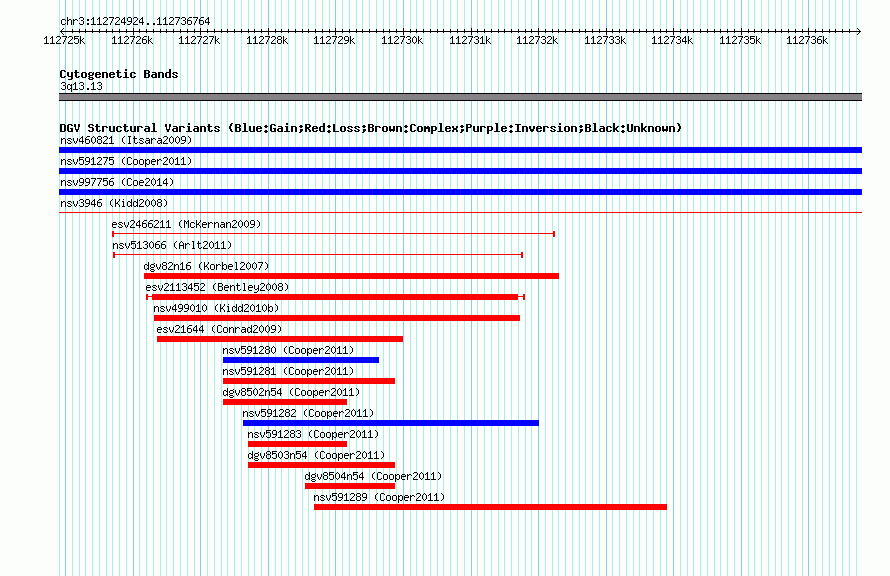Click the esv2113452 red loss bar

click(335, 297)
